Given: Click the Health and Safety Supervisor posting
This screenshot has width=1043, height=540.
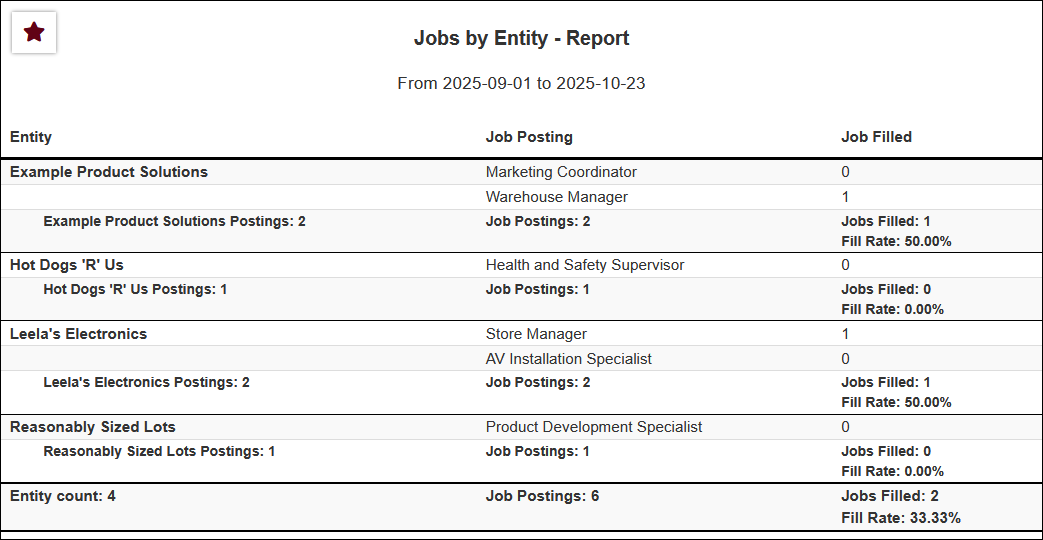Looking at the screenshot, I should pos(585,265).
